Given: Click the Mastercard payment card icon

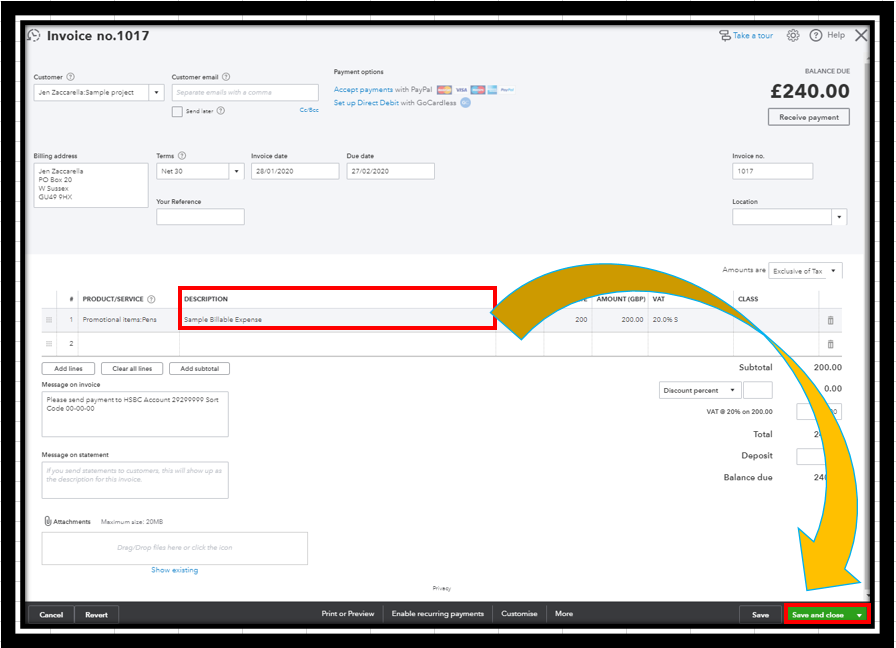Looking at the screenshot, I should tap(444, 90).
